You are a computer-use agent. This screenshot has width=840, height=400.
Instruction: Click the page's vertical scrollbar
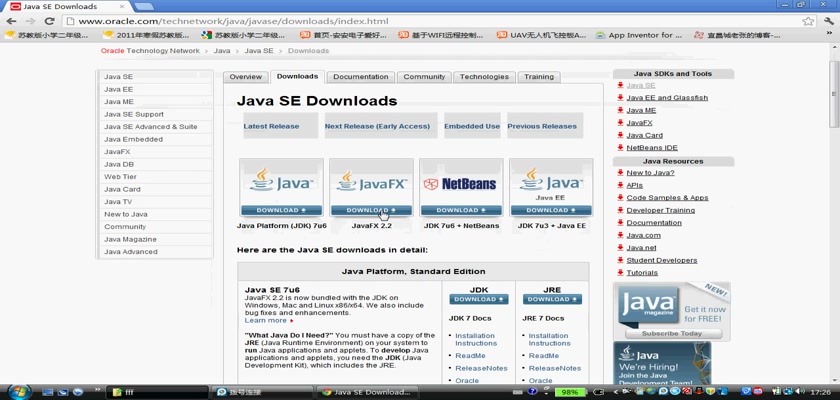point(834,94)
